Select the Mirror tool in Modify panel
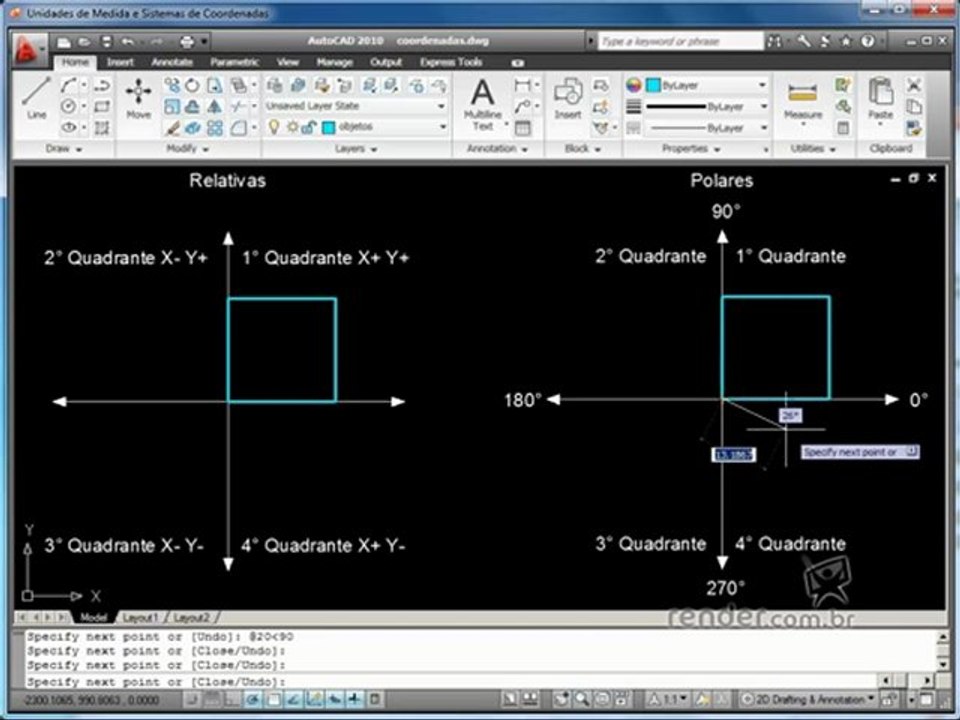This screenshot has height=720, width=960. (214, 107)
